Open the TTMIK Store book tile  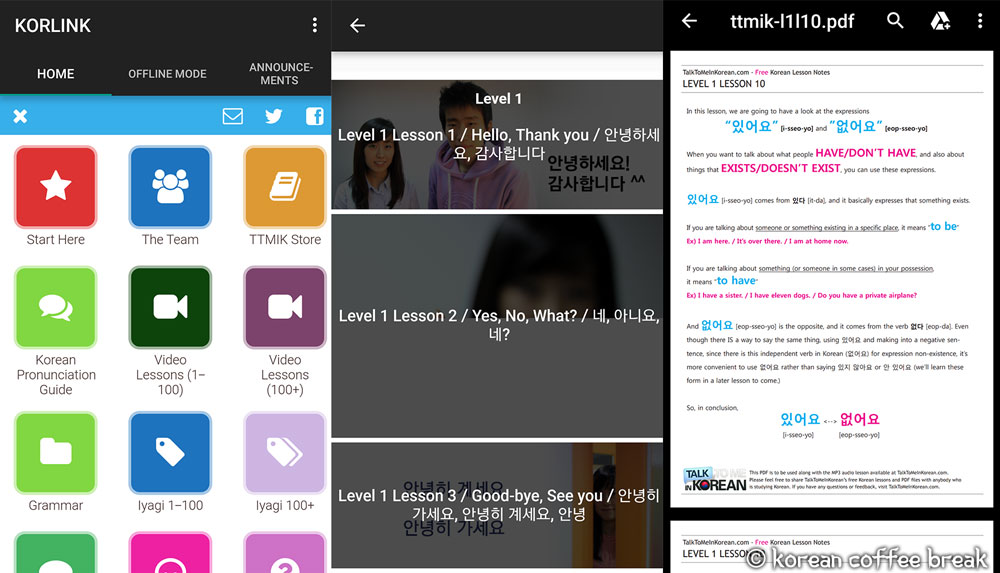point(285,187)
